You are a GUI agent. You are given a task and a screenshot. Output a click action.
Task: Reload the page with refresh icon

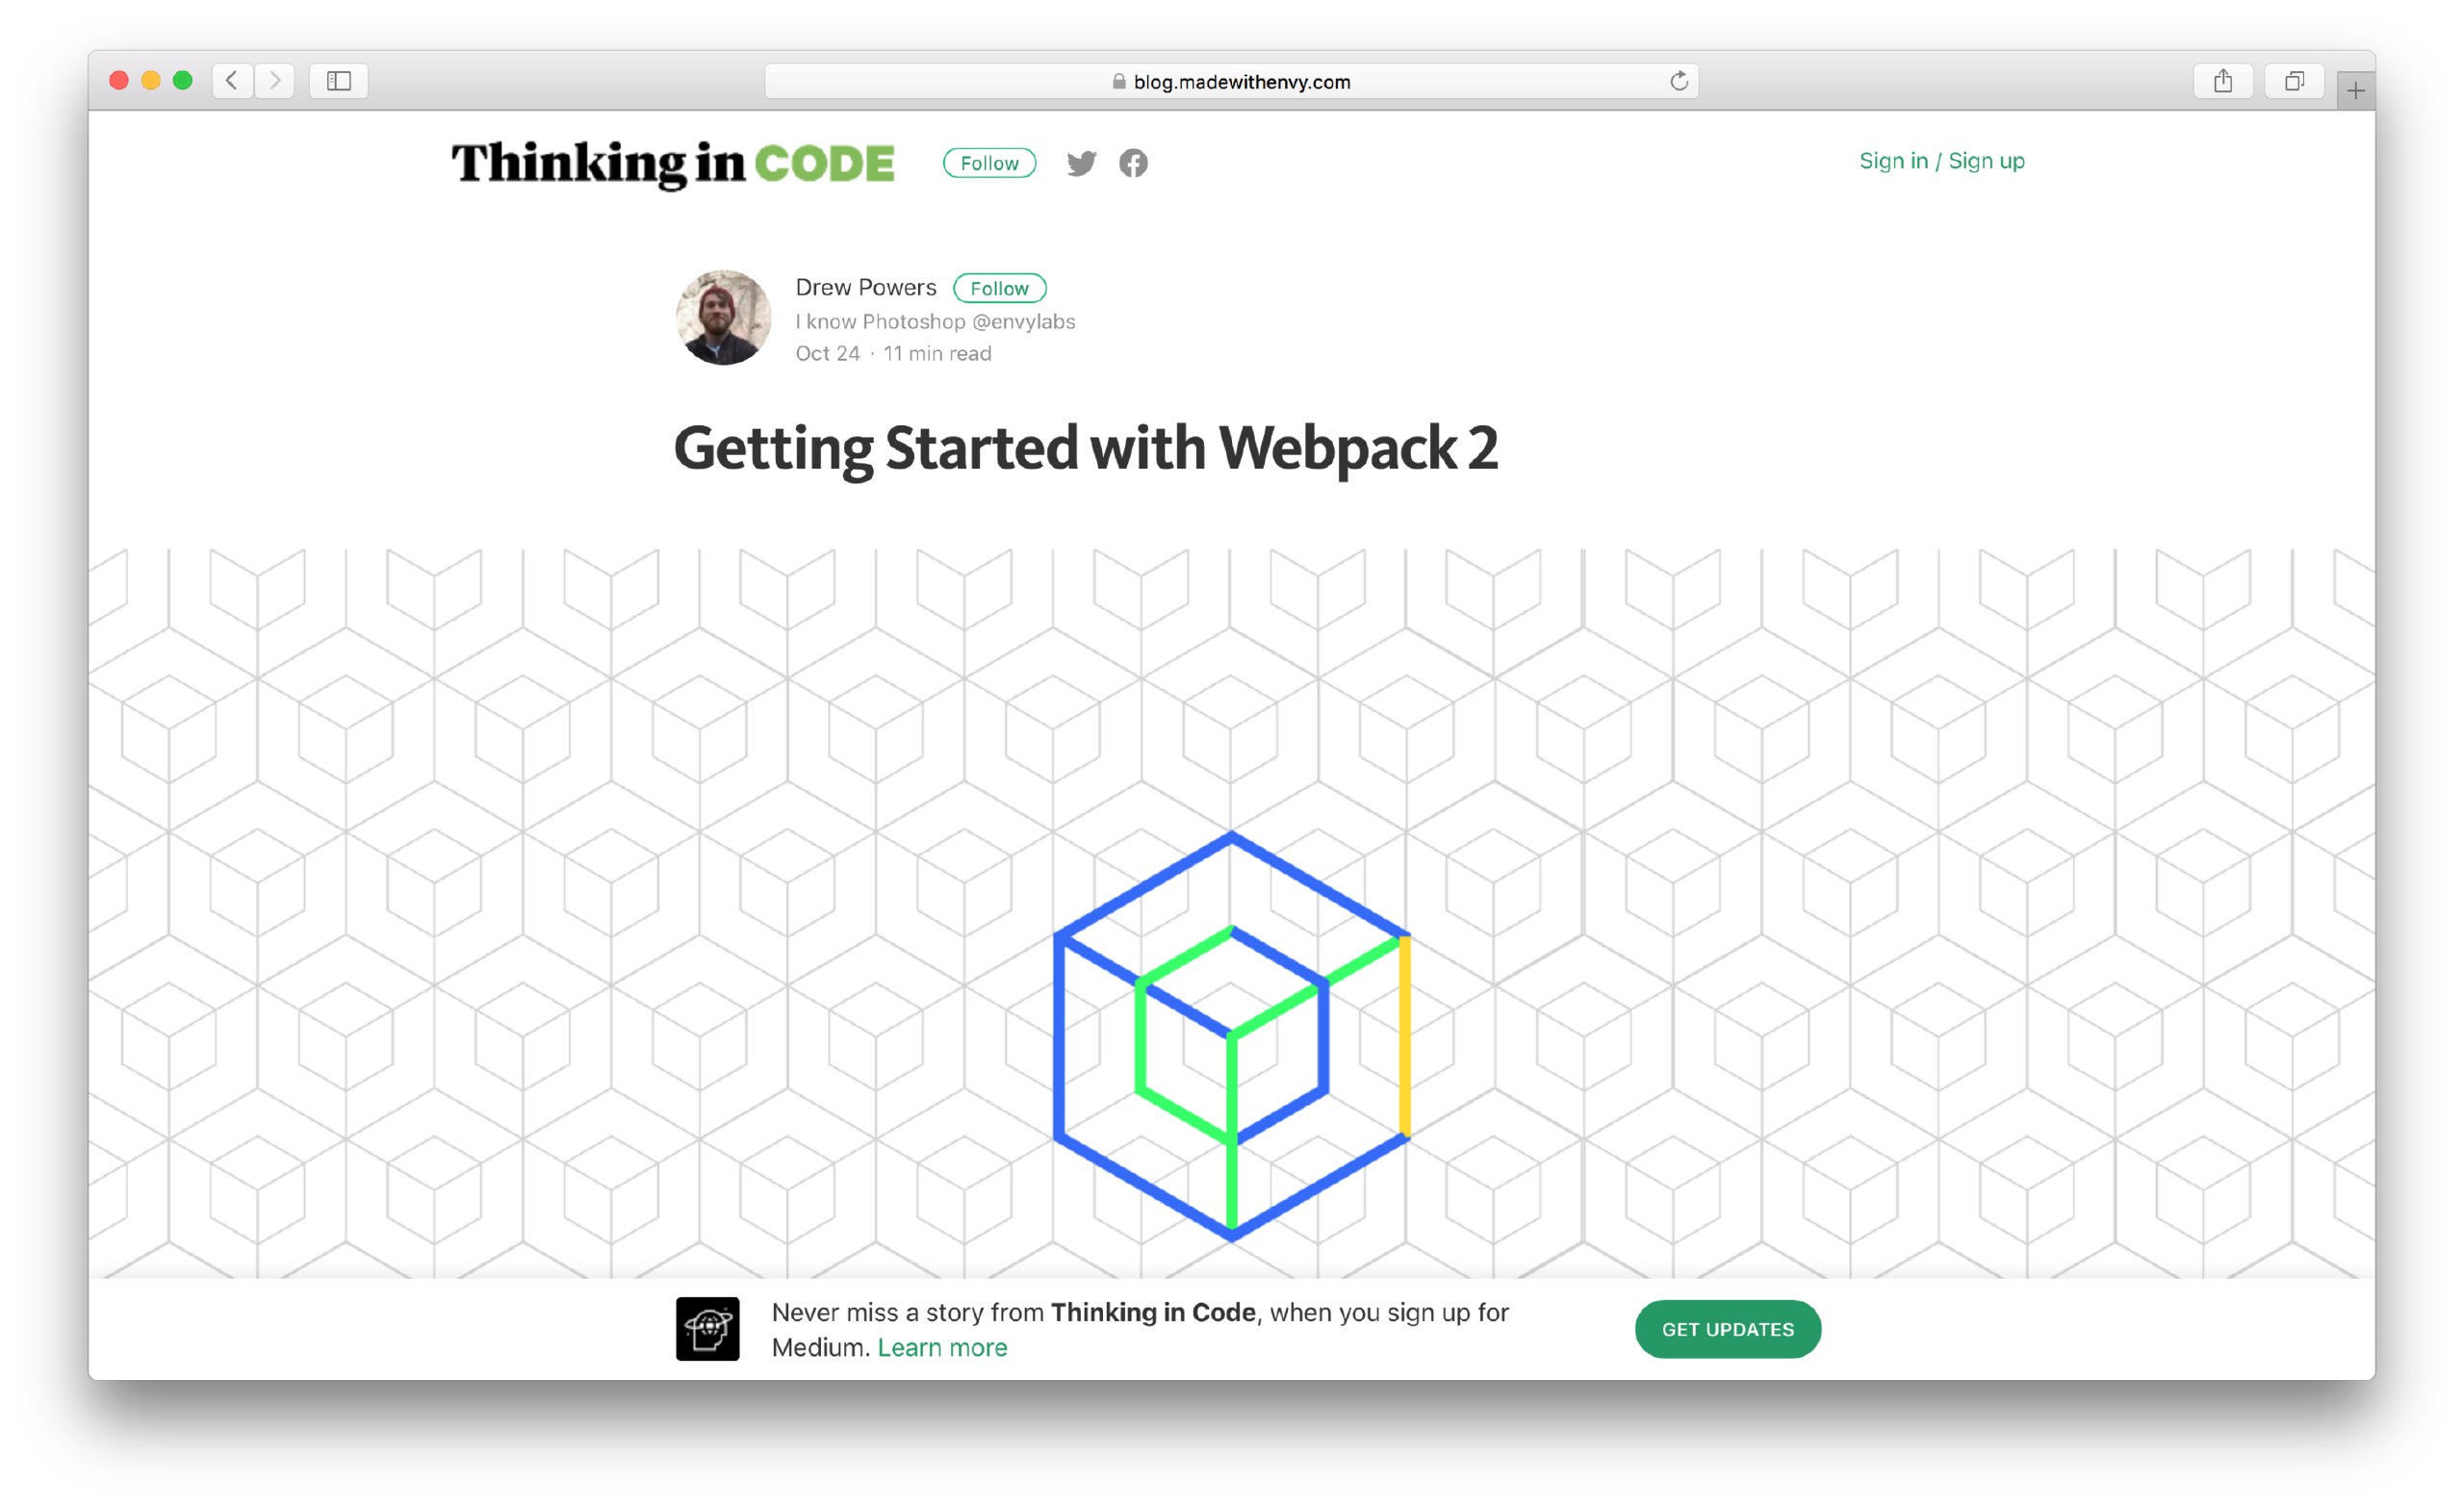point(1679,81)
